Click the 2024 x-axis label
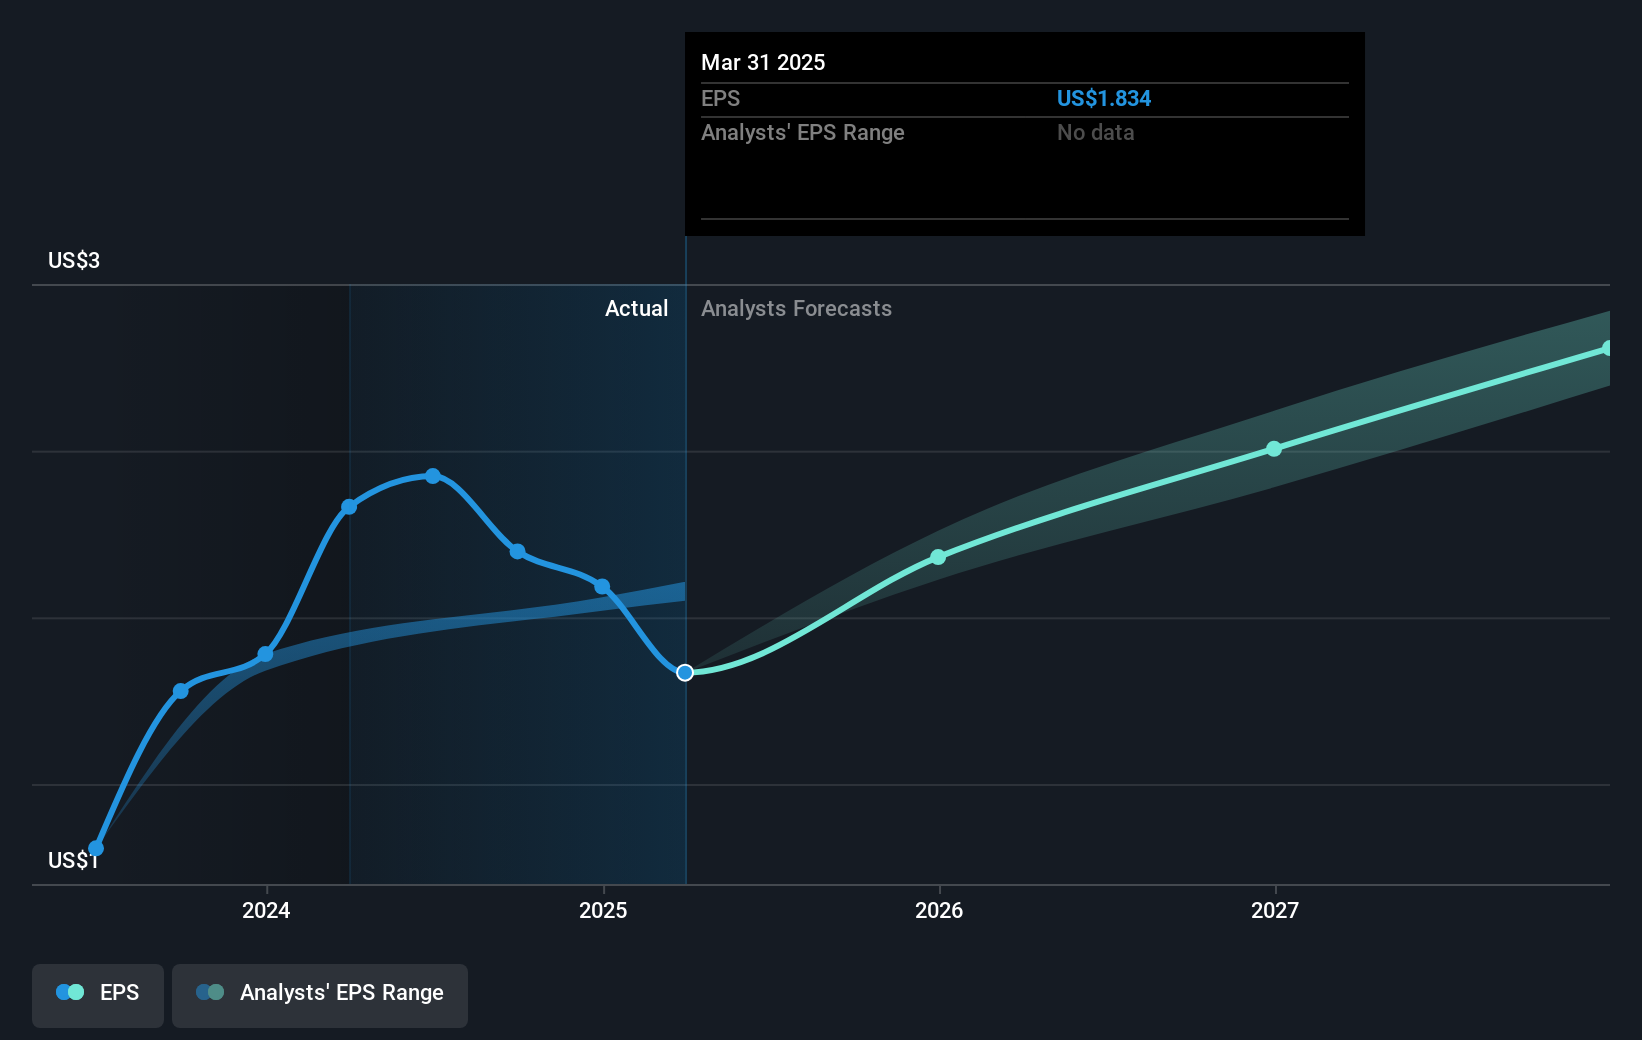 [x=266, y=910]
